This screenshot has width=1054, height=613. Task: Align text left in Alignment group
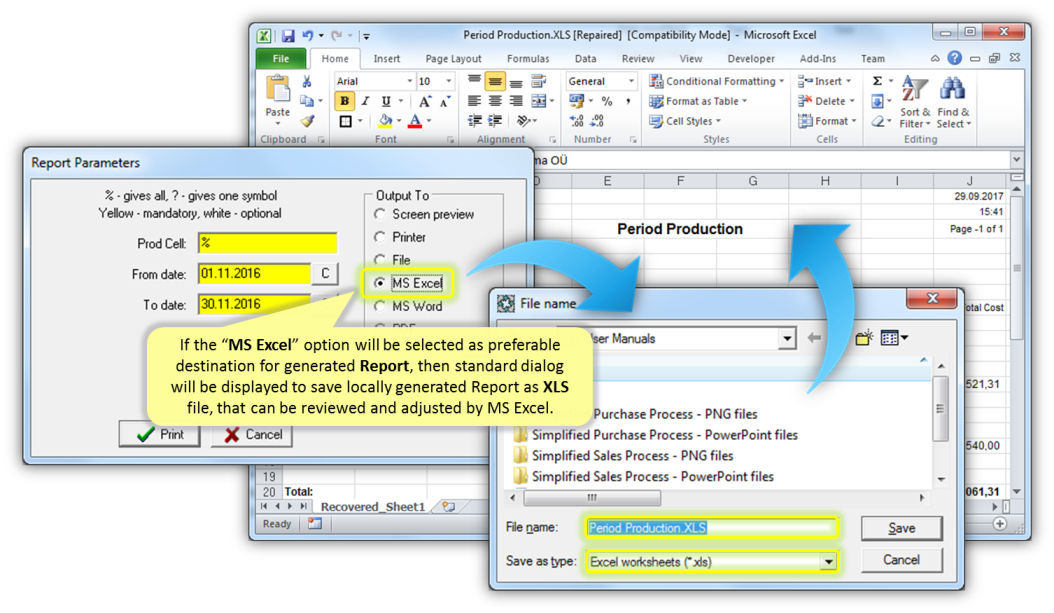click(x=475, y=101)
